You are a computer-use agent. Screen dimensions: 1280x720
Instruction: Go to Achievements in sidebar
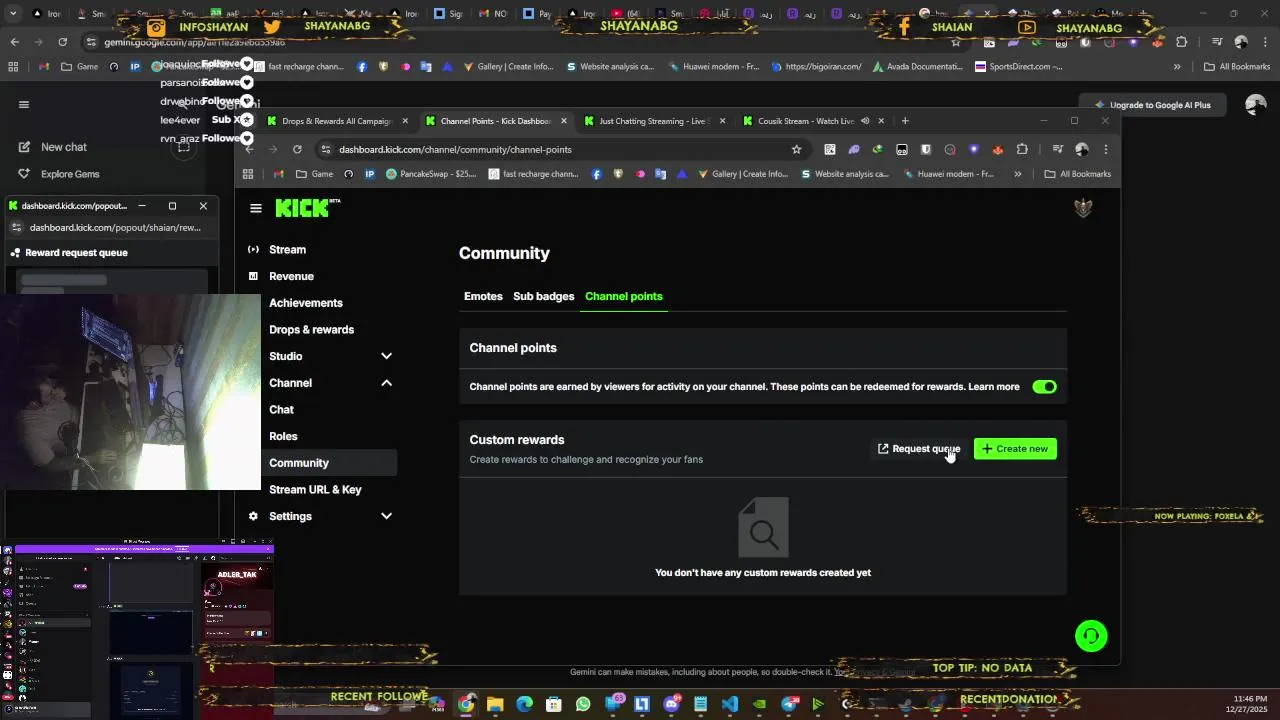306,303
